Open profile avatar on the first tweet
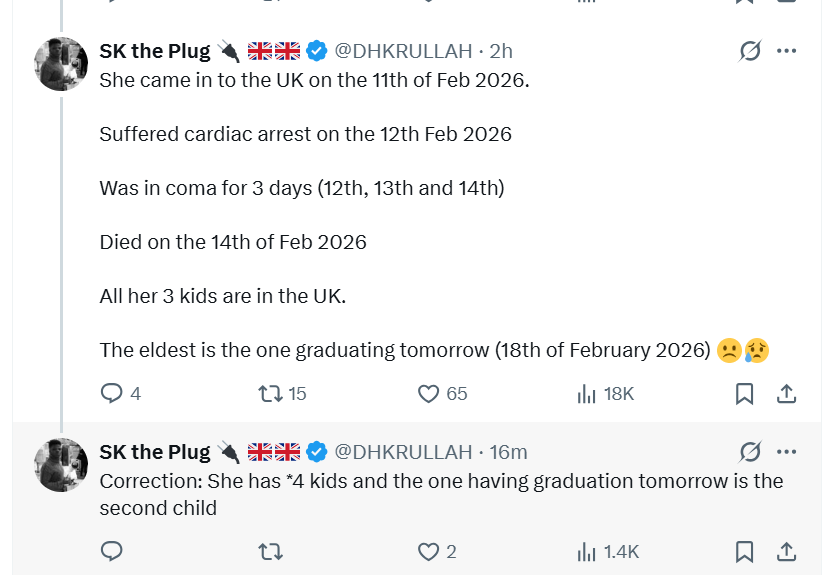835x575 pixels. (x=62, y=64)
